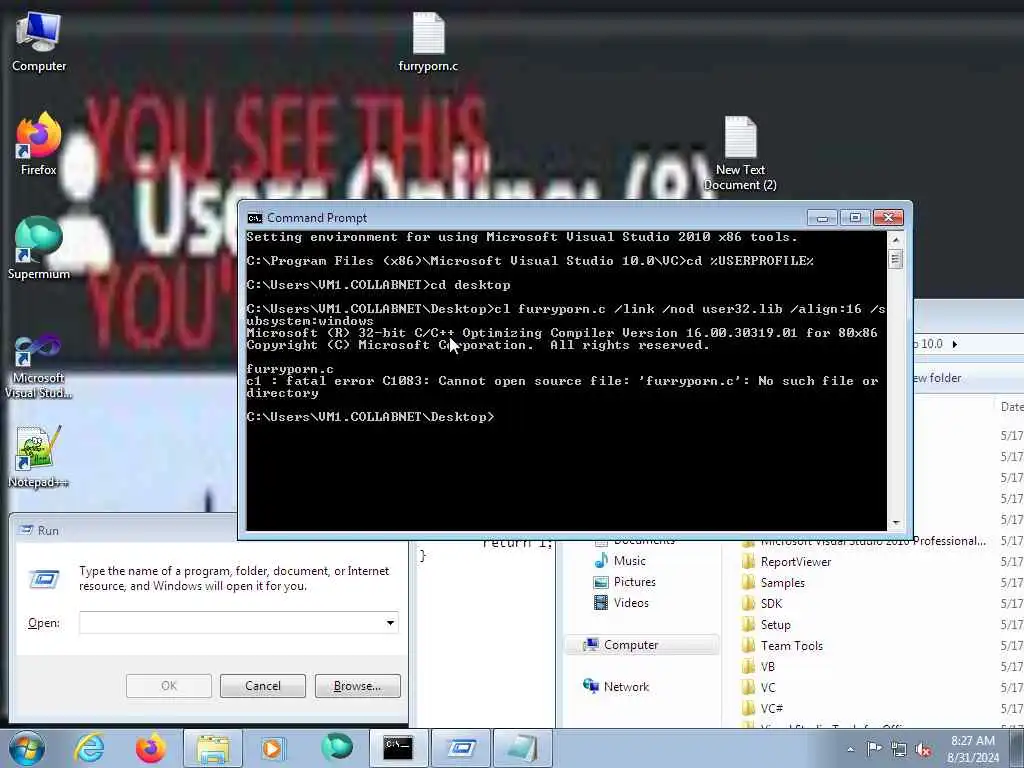Select the Notepad++ desktop shortcut
Image resolution: width=1024 pixels, height=768 pixels.
point(39,456)
